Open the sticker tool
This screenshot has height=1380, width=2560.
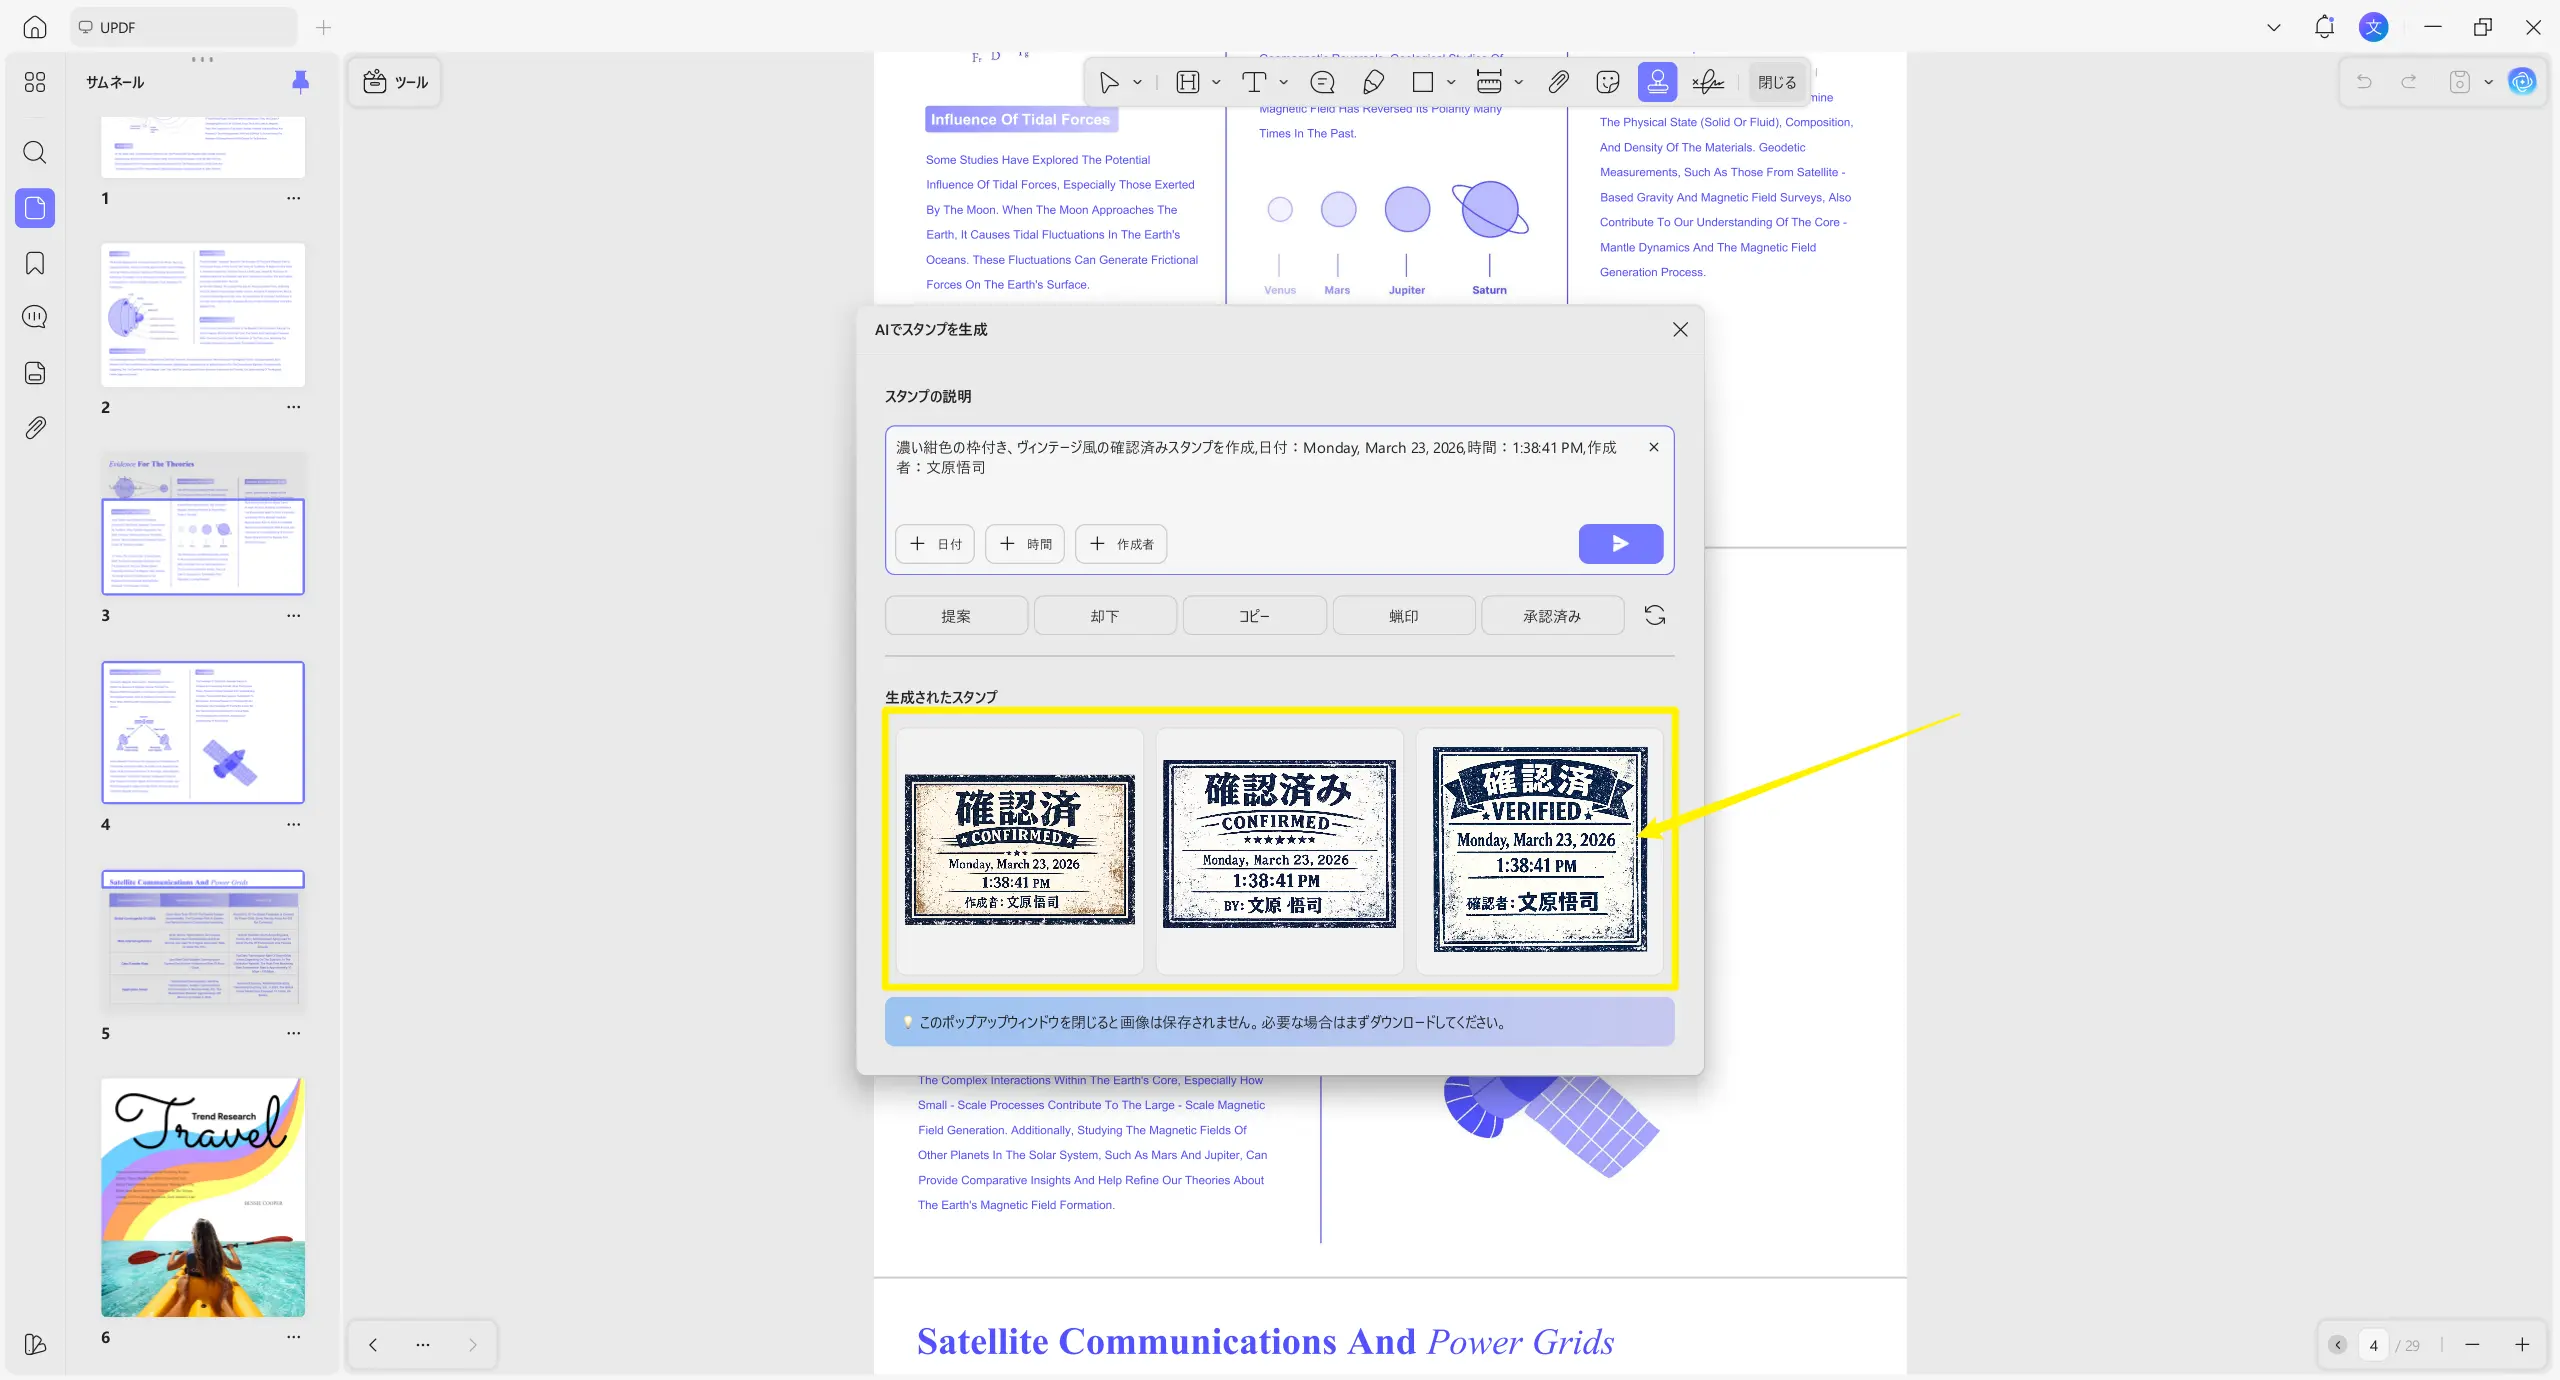1607,82
